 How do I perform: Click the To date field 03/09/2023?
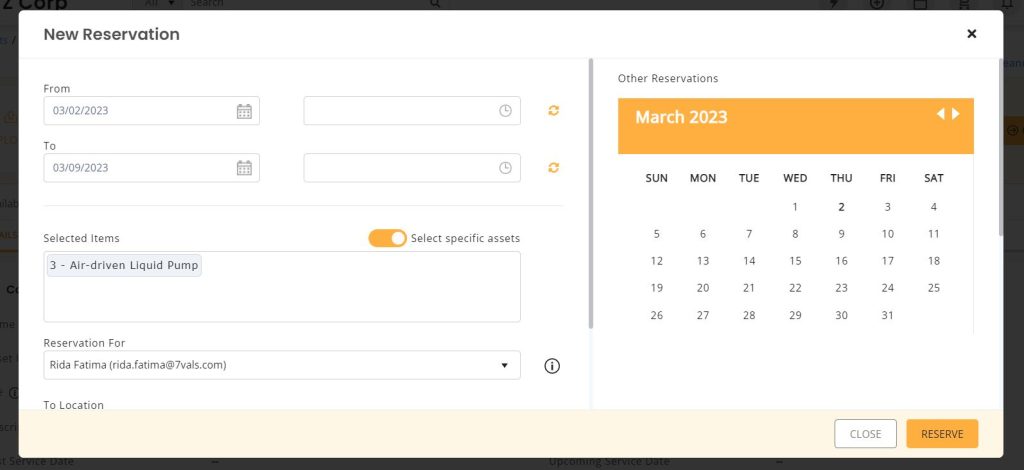[152, 168]
